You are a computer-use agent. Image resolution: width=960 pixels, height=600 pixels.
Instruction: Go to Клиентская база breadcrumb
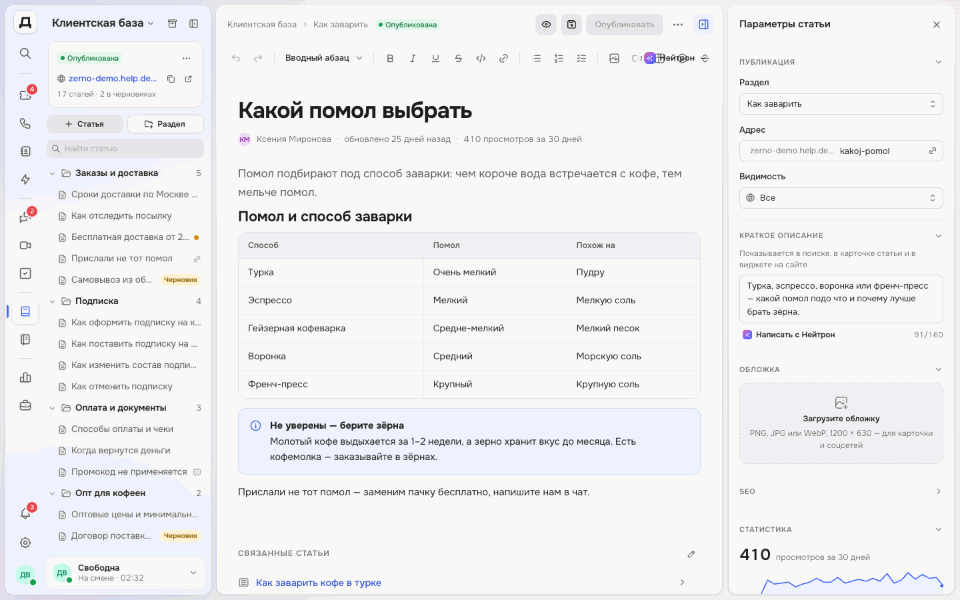[261, 24]
